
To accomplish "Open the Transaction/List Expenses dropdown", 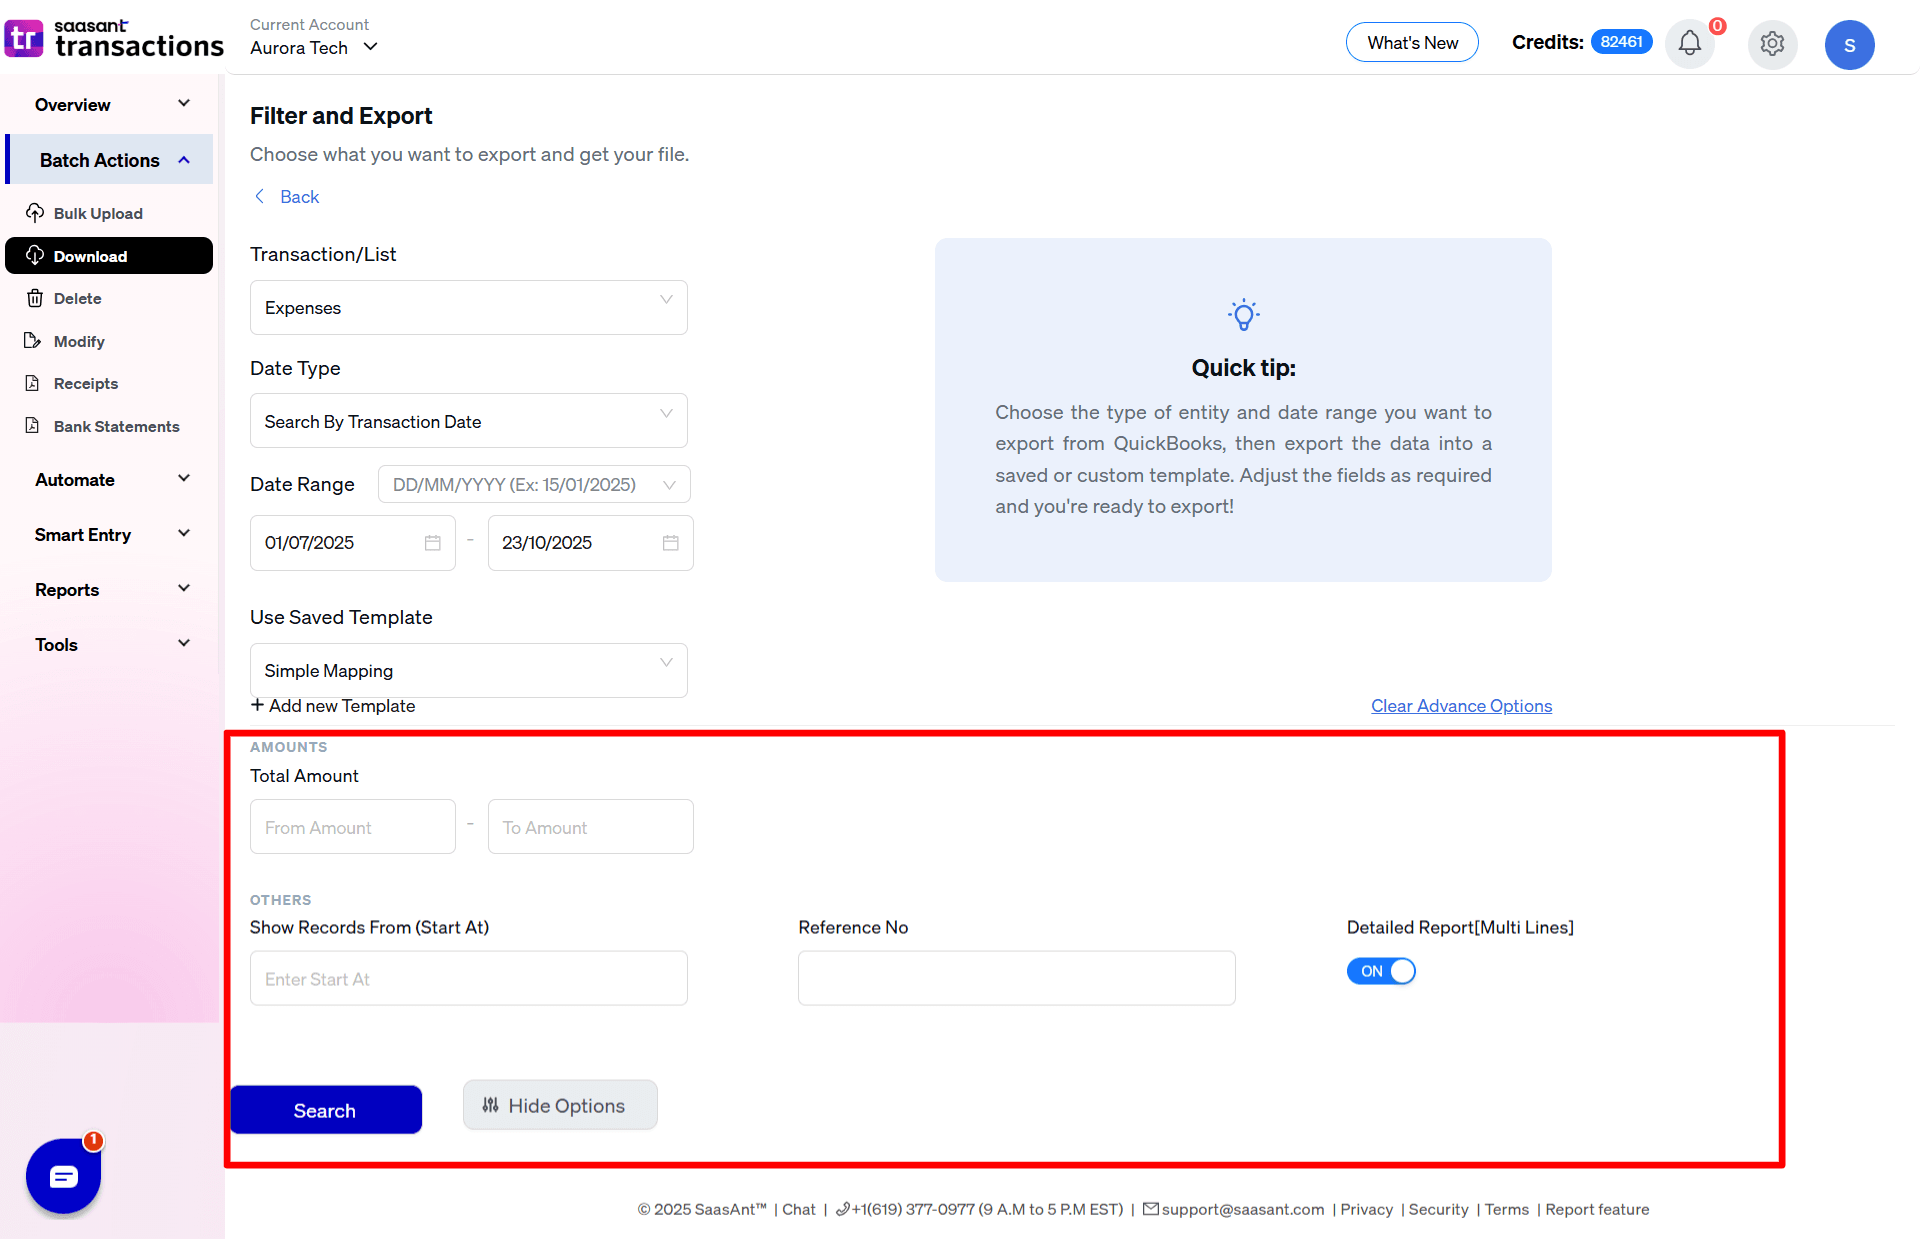I will [x=467, y=307].
